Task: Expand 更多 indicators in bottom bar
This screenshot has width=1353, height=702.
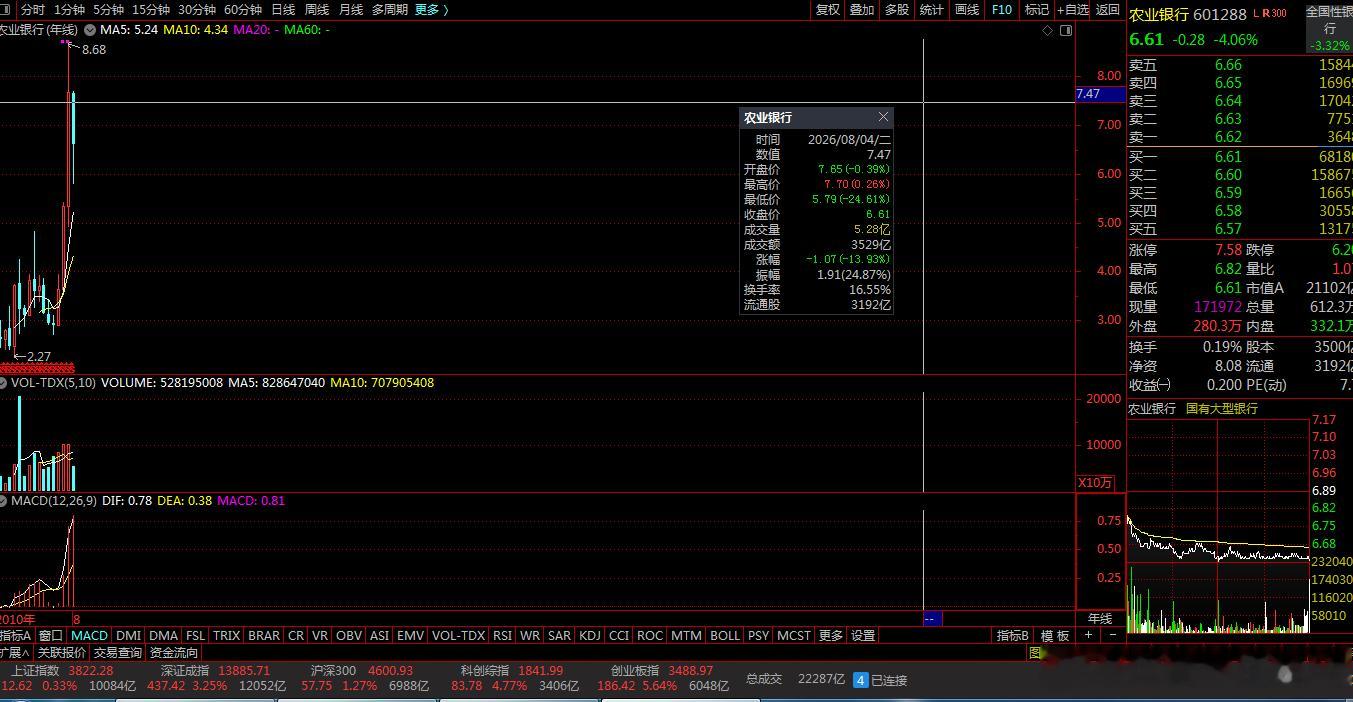Action: (x=831, y=635)
